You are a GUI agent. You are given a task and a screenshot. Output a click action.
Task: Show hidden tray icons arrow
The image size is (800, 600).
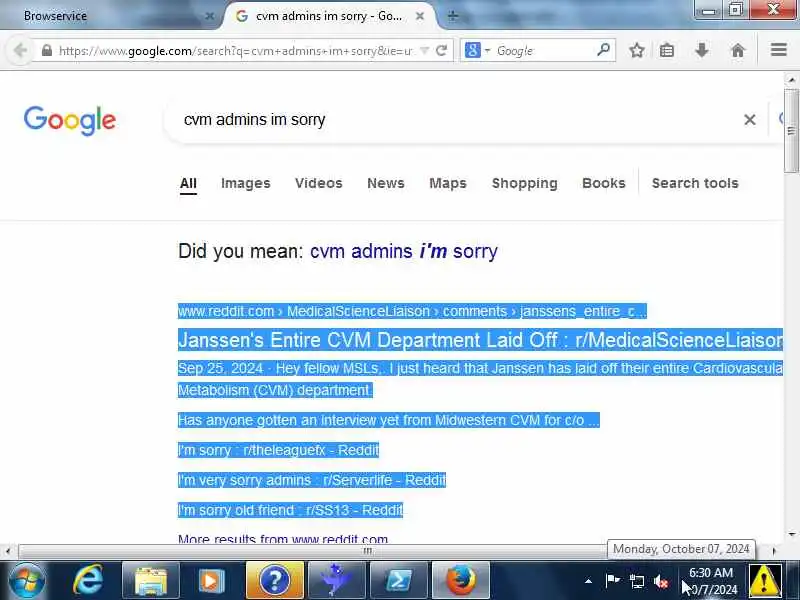(588, 581)
